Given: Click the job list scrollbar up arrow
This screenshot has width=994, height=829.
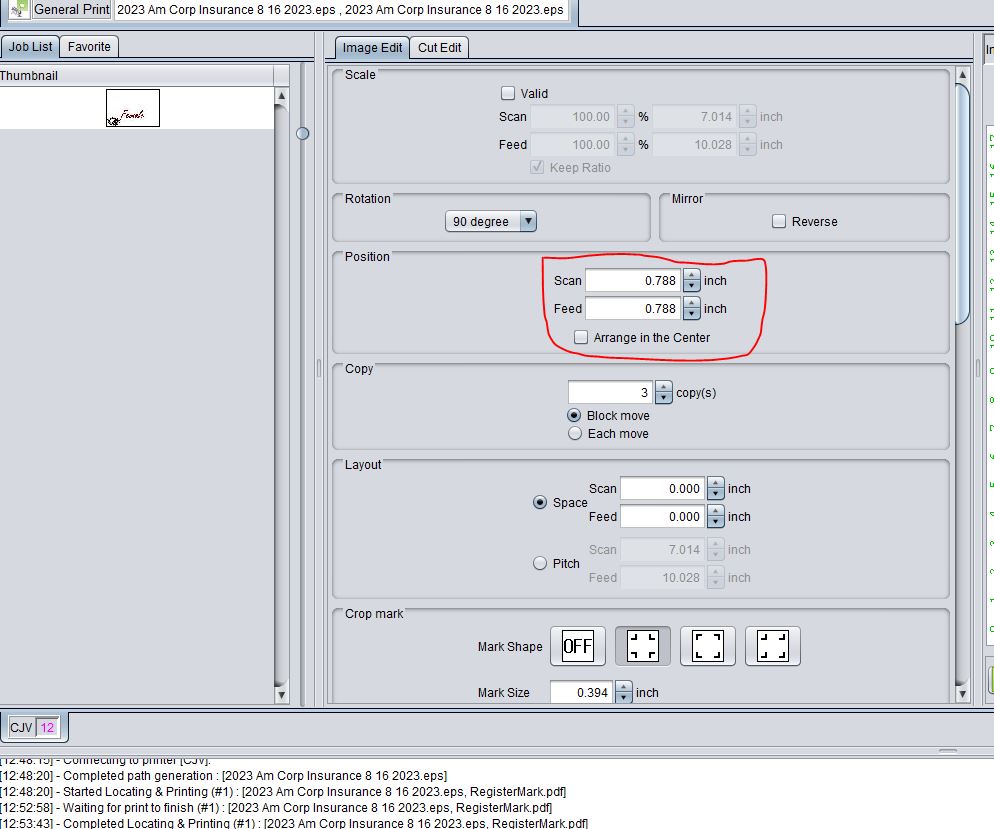Looking at the screenshot, I should click(x=281, y=96).
